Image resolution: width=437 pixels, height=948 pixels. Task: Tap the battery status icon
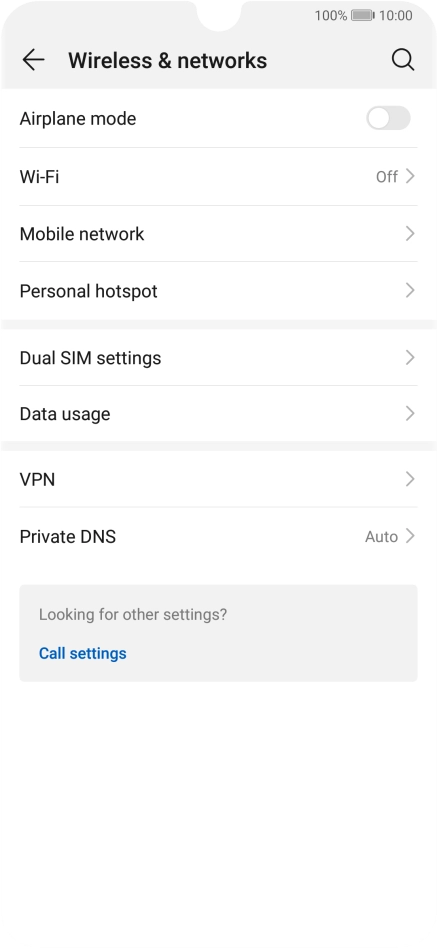[363, 15]
